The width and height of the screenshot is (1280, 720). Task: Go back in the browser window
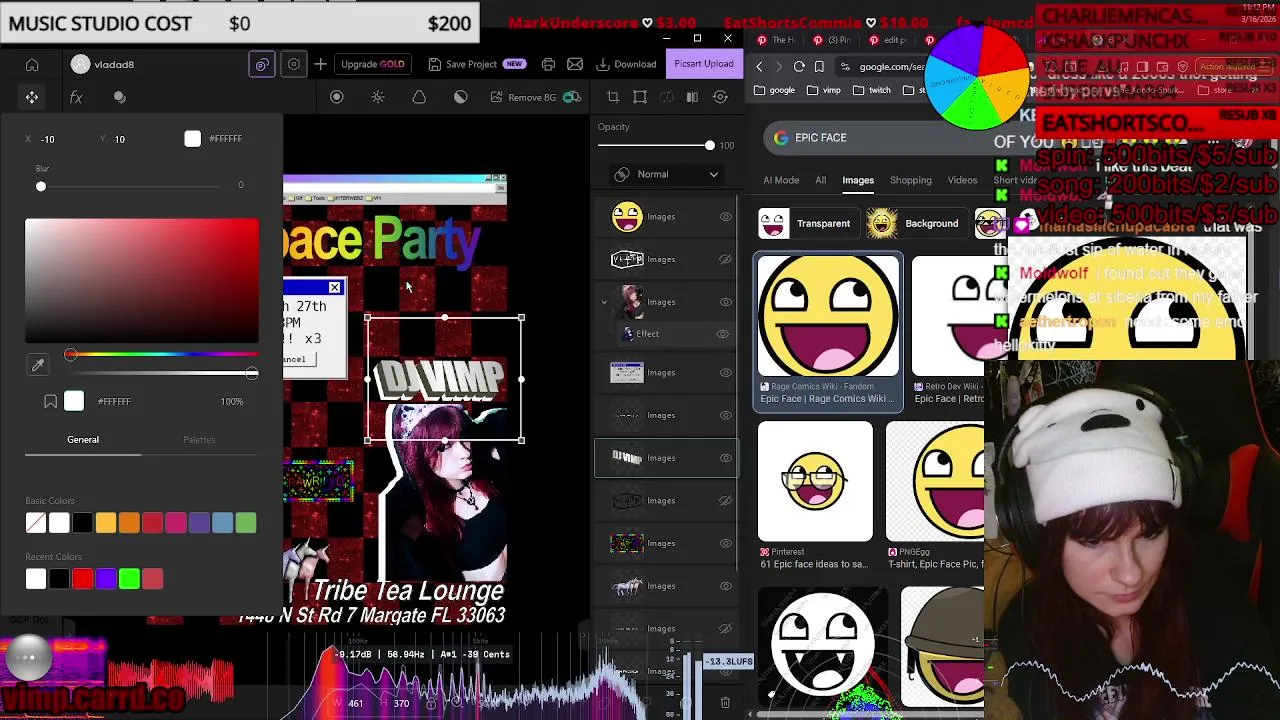[x=759, y=67]
